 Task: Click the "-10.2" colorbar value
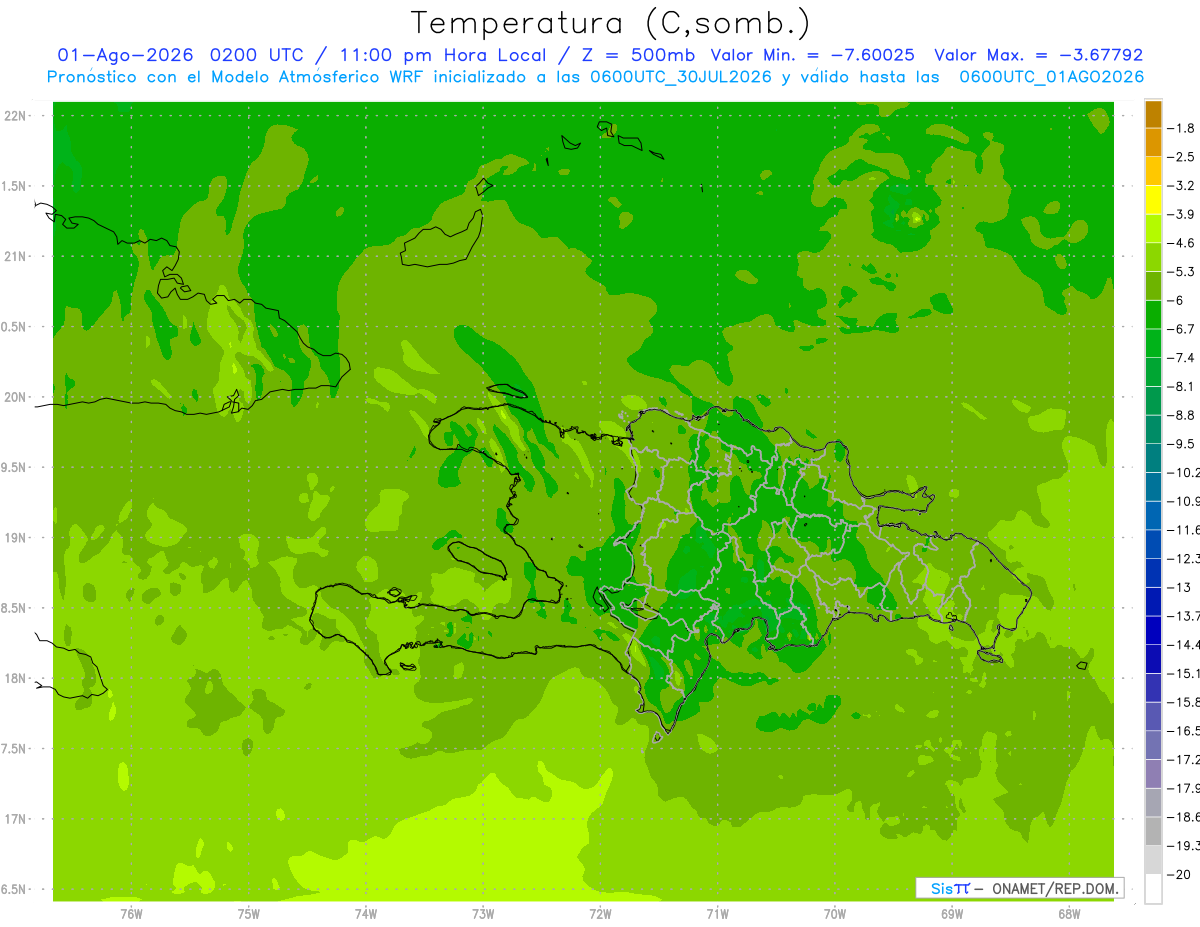1183,472
